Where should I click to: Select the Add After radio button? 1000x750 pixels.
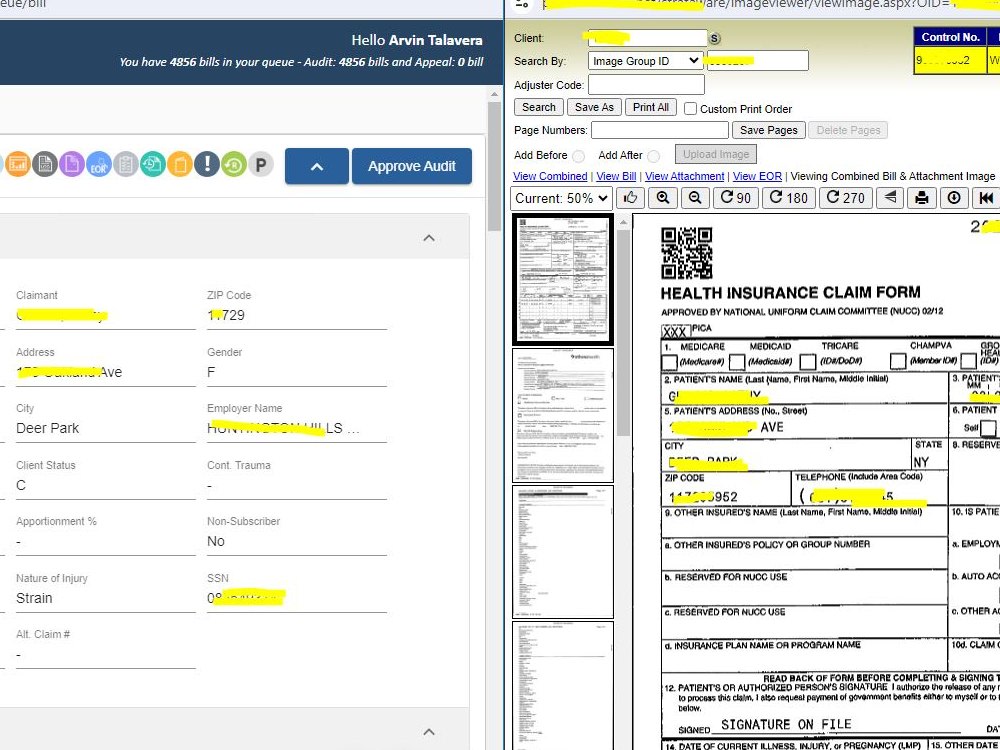click(654, 156)
